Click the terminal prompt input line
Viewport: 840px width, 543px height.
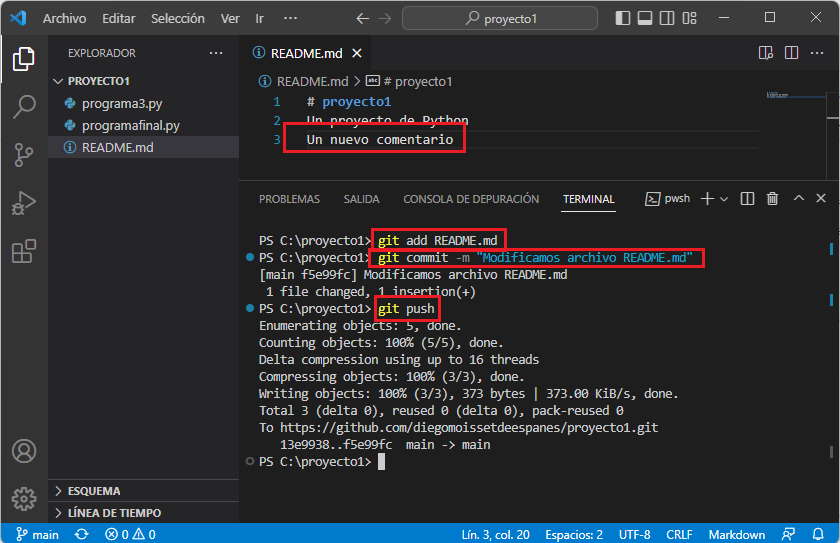pos(381,462)
